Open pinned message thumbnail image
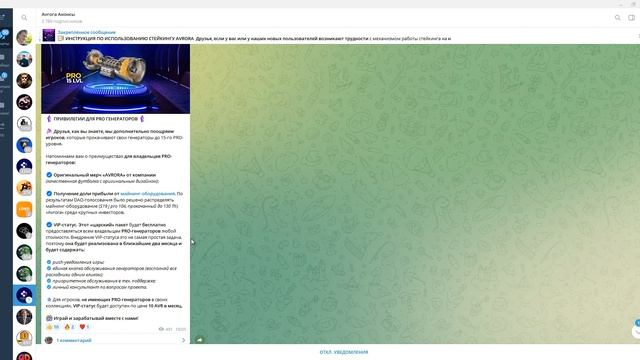 [49, 35]
